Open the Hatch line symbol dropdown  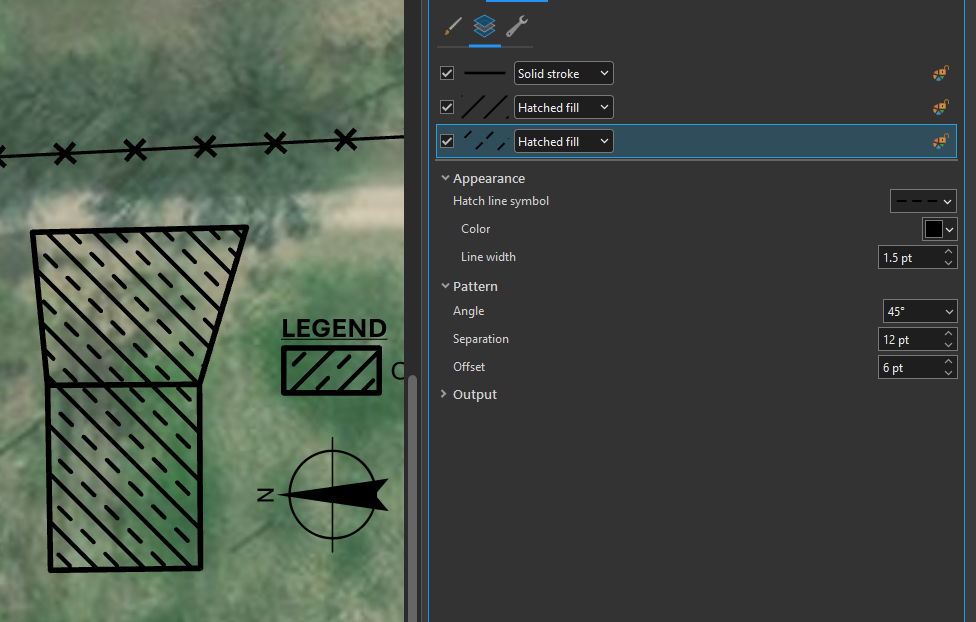coord(923,201)
